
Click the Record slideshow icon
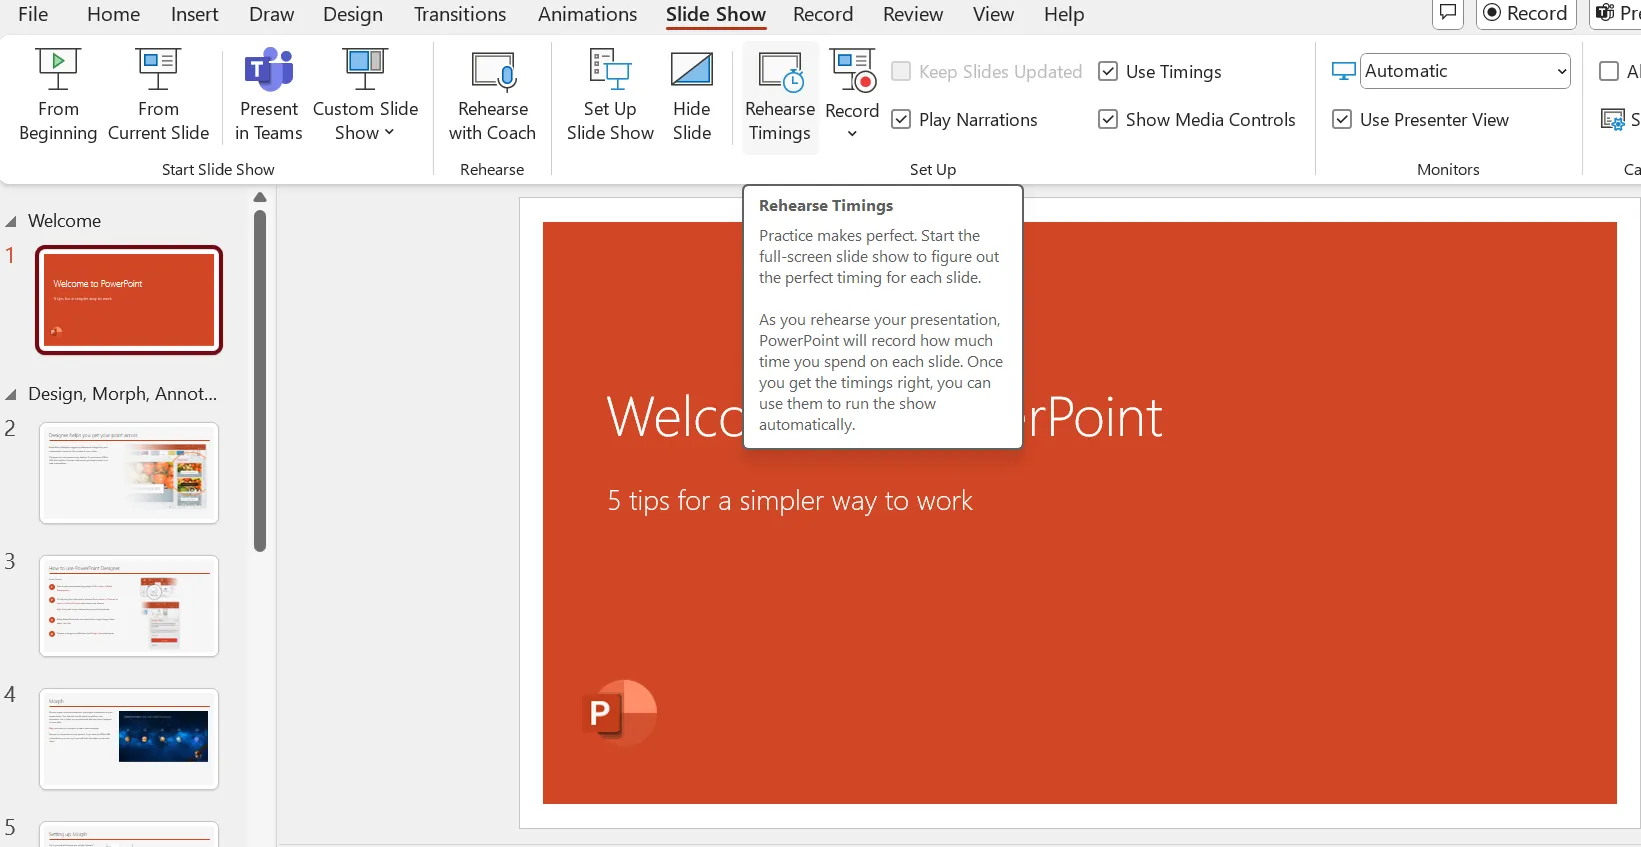tap(852, 71)
